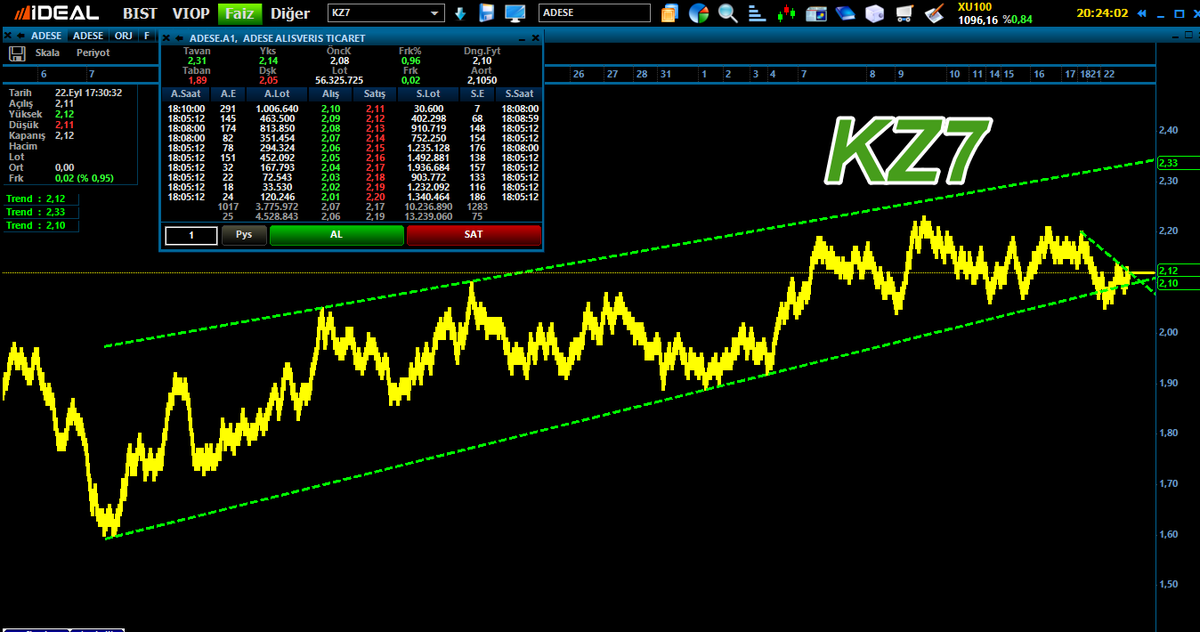Open the Skala menu
This screenshot has height=632, width=1200.
pos(47,53)
